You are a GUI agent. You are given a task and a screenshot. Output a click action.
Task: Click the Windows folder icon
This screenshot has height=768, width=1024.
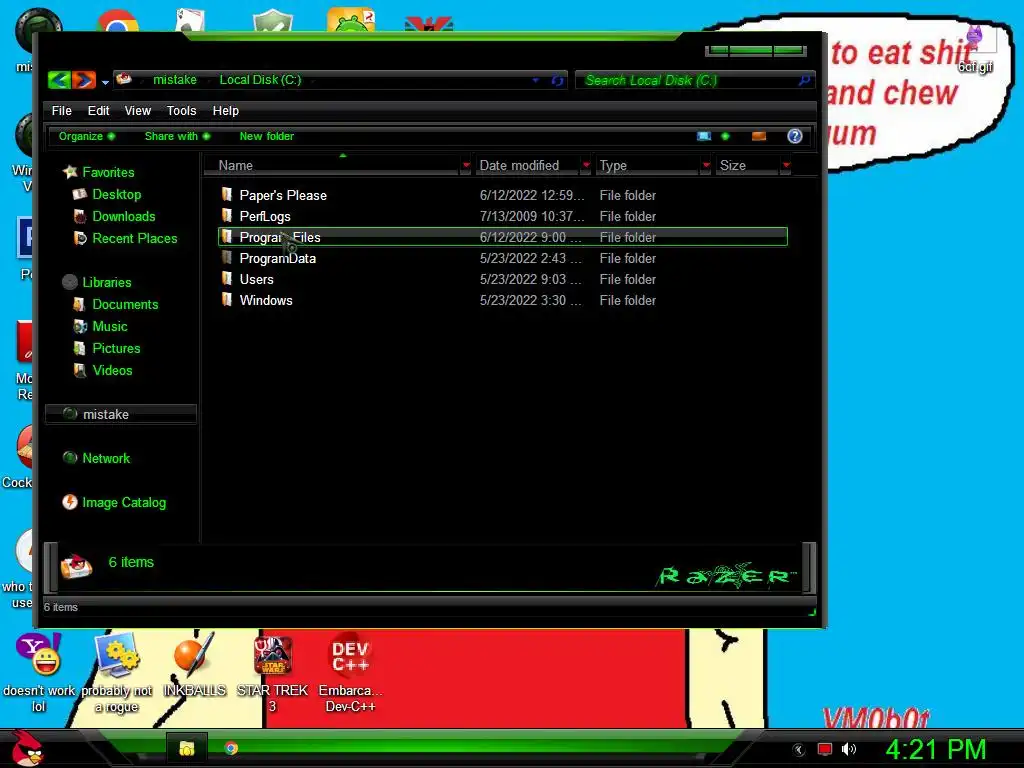227,299
